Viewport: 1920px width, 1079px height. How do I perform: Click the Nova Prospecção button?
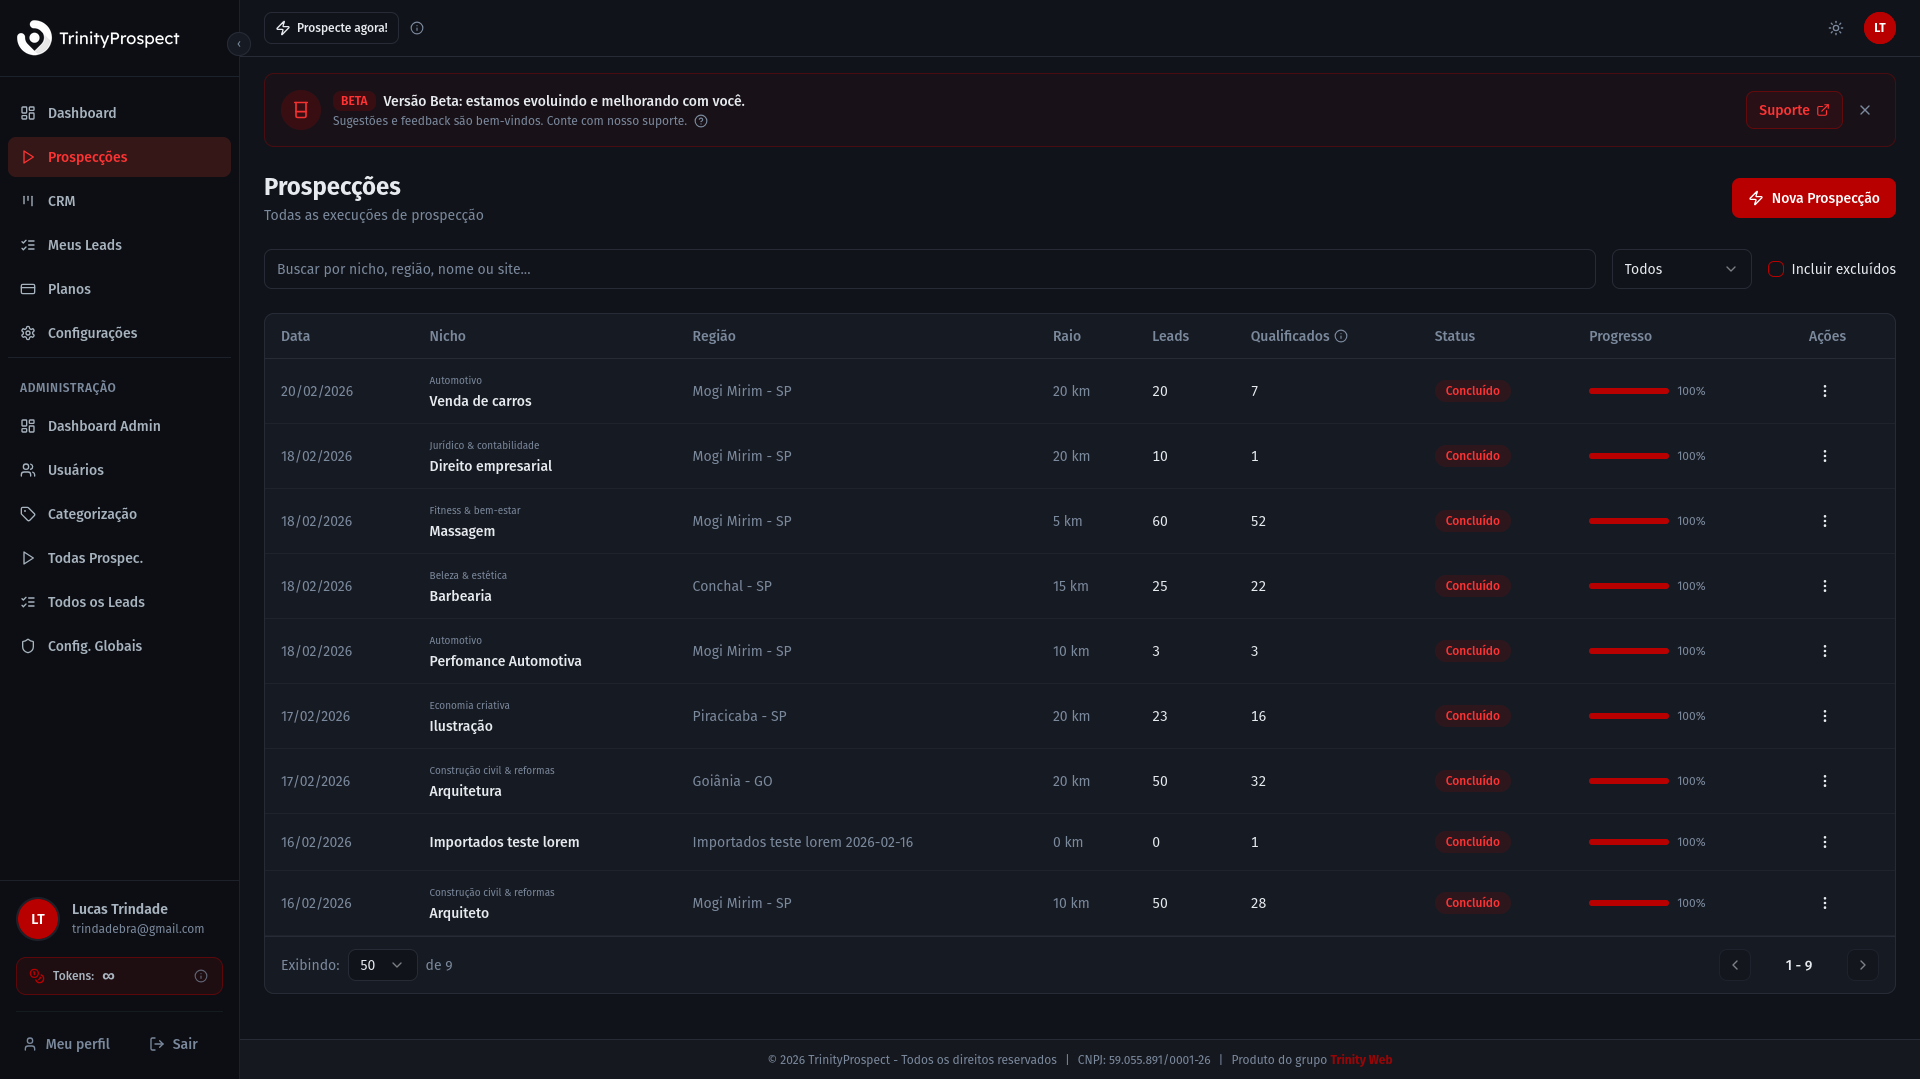point(1812,198)
